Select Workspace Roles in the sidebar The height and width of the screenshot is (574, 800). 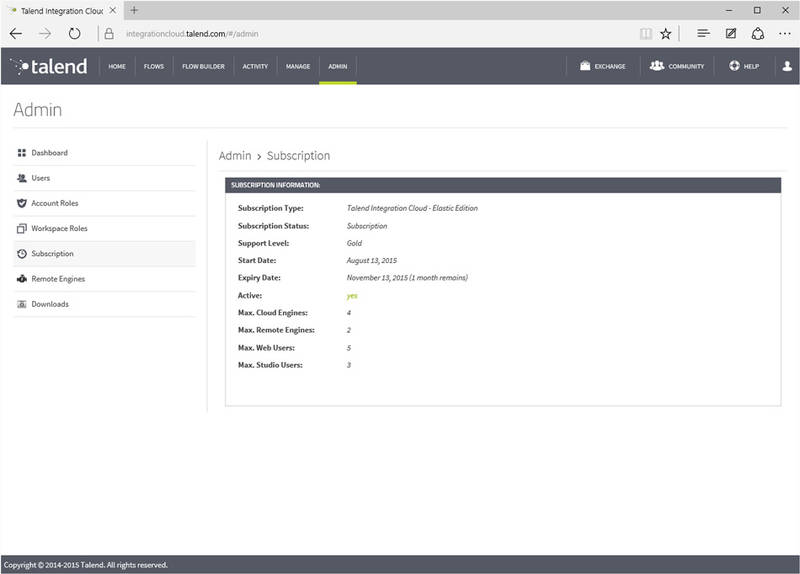tap(104, 229)
